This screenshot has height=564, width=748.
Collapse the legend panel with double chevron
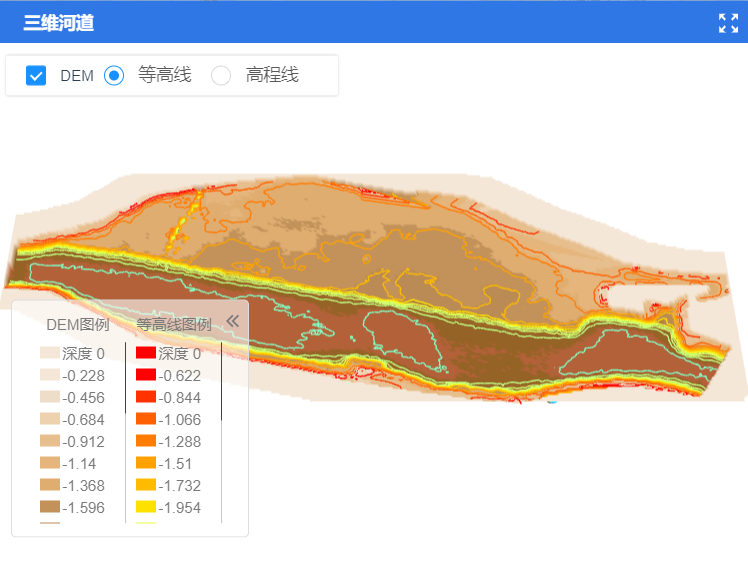click(x=233, y=321)
